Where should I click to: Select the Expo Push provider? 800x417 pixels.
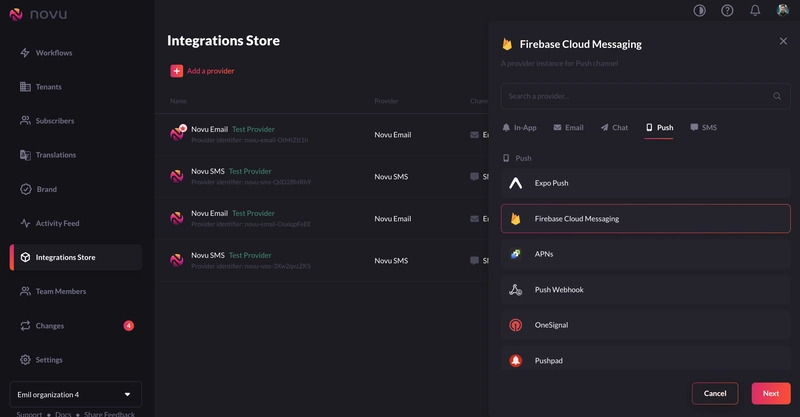click(x=645, y=183)
